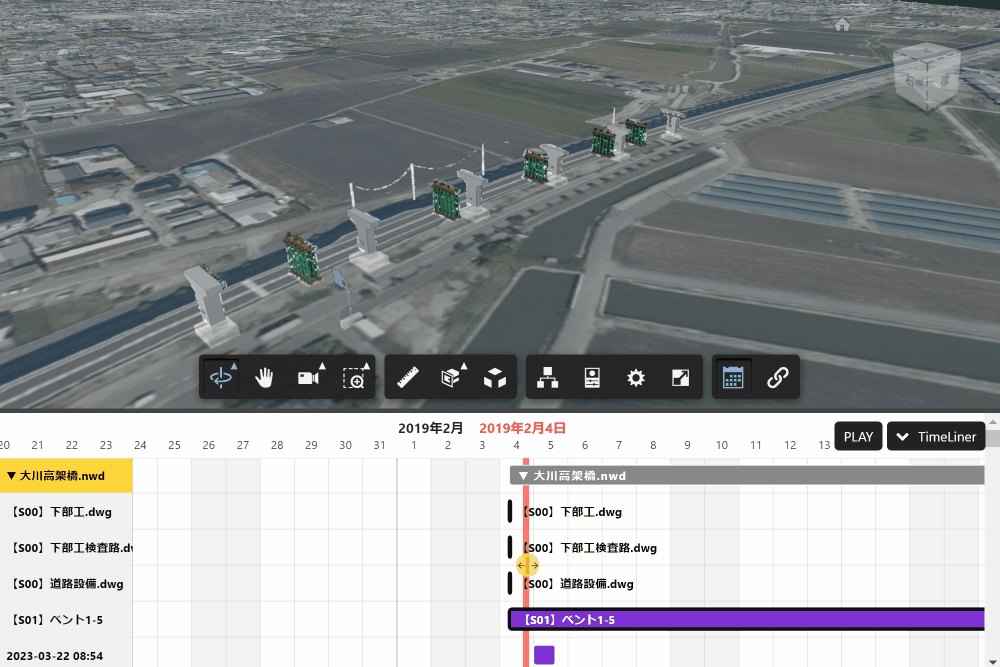1000x667 pixels.
Task: Select the Orbit navigation tool
Action: [x=221, y=377]
